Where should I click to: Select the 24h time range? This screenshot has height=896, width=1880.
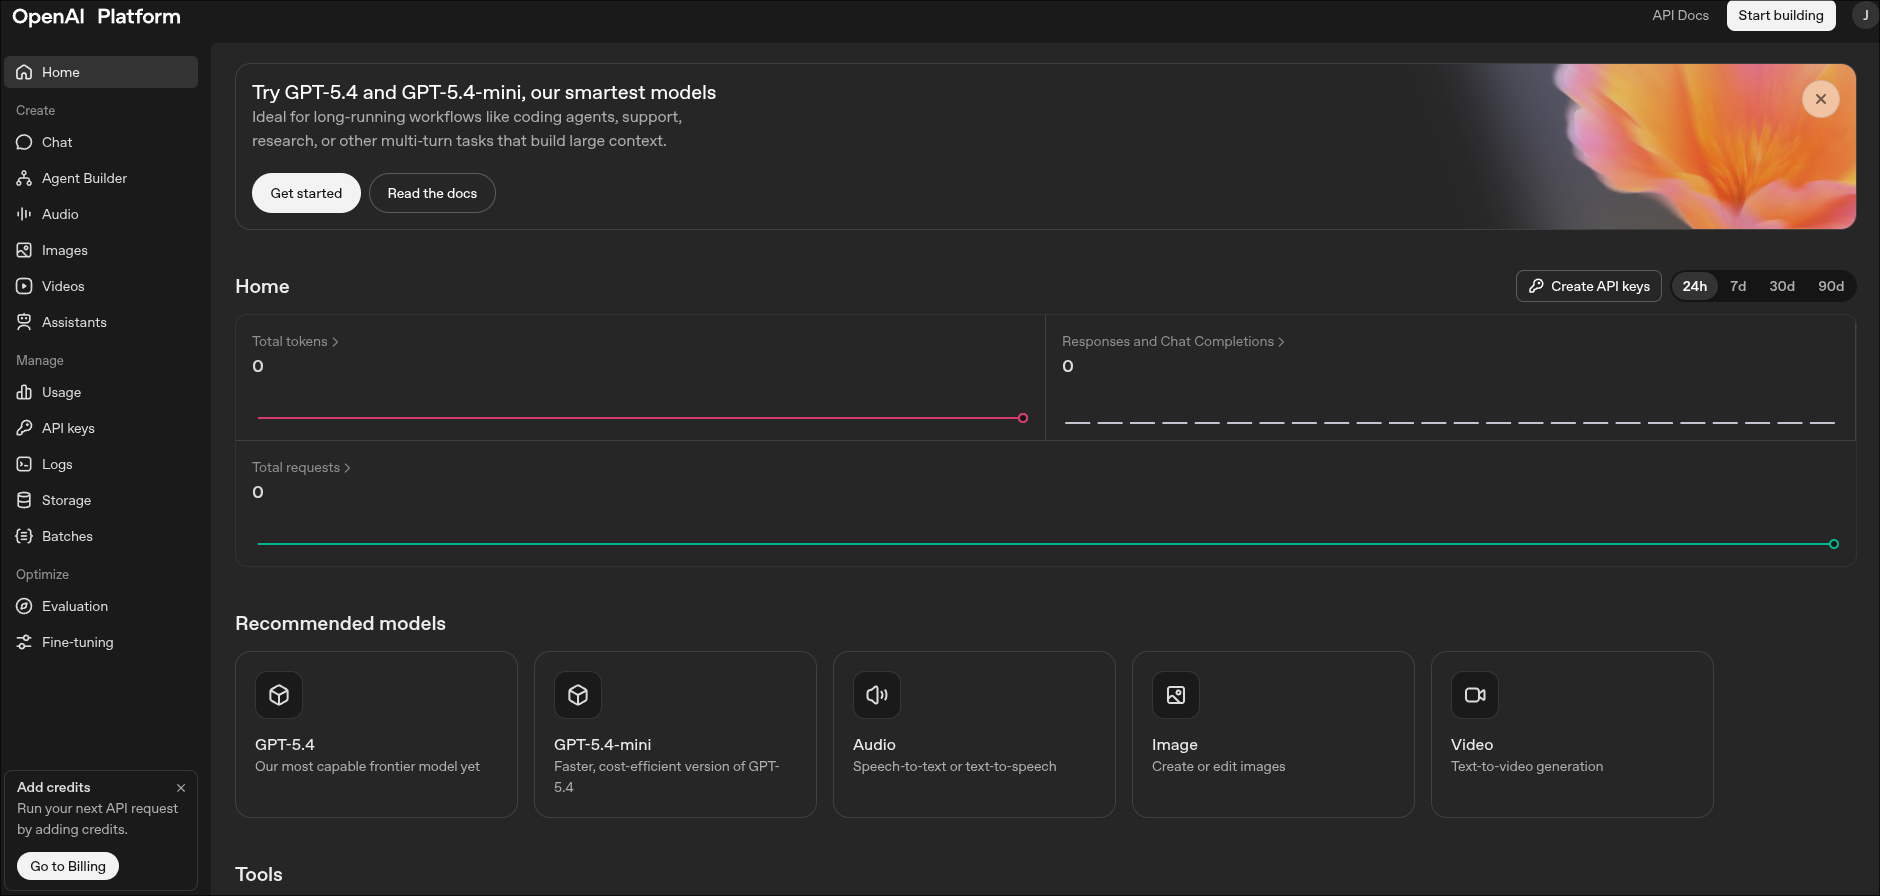pyautogui.click(x=1695, y=286)
